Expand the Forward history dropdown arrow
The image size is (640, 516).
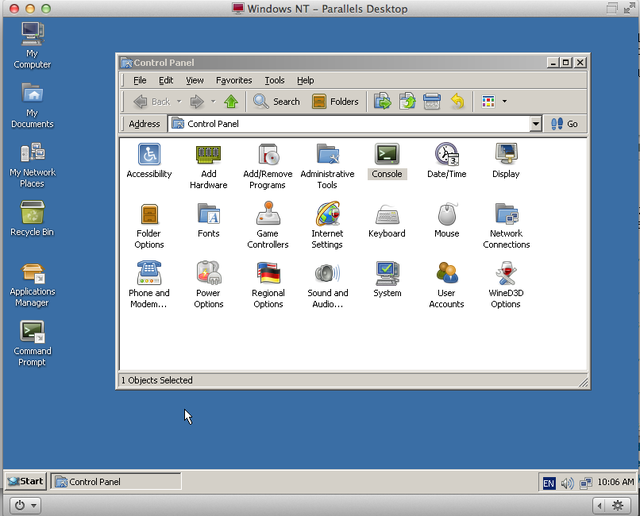tap(213, 101)
